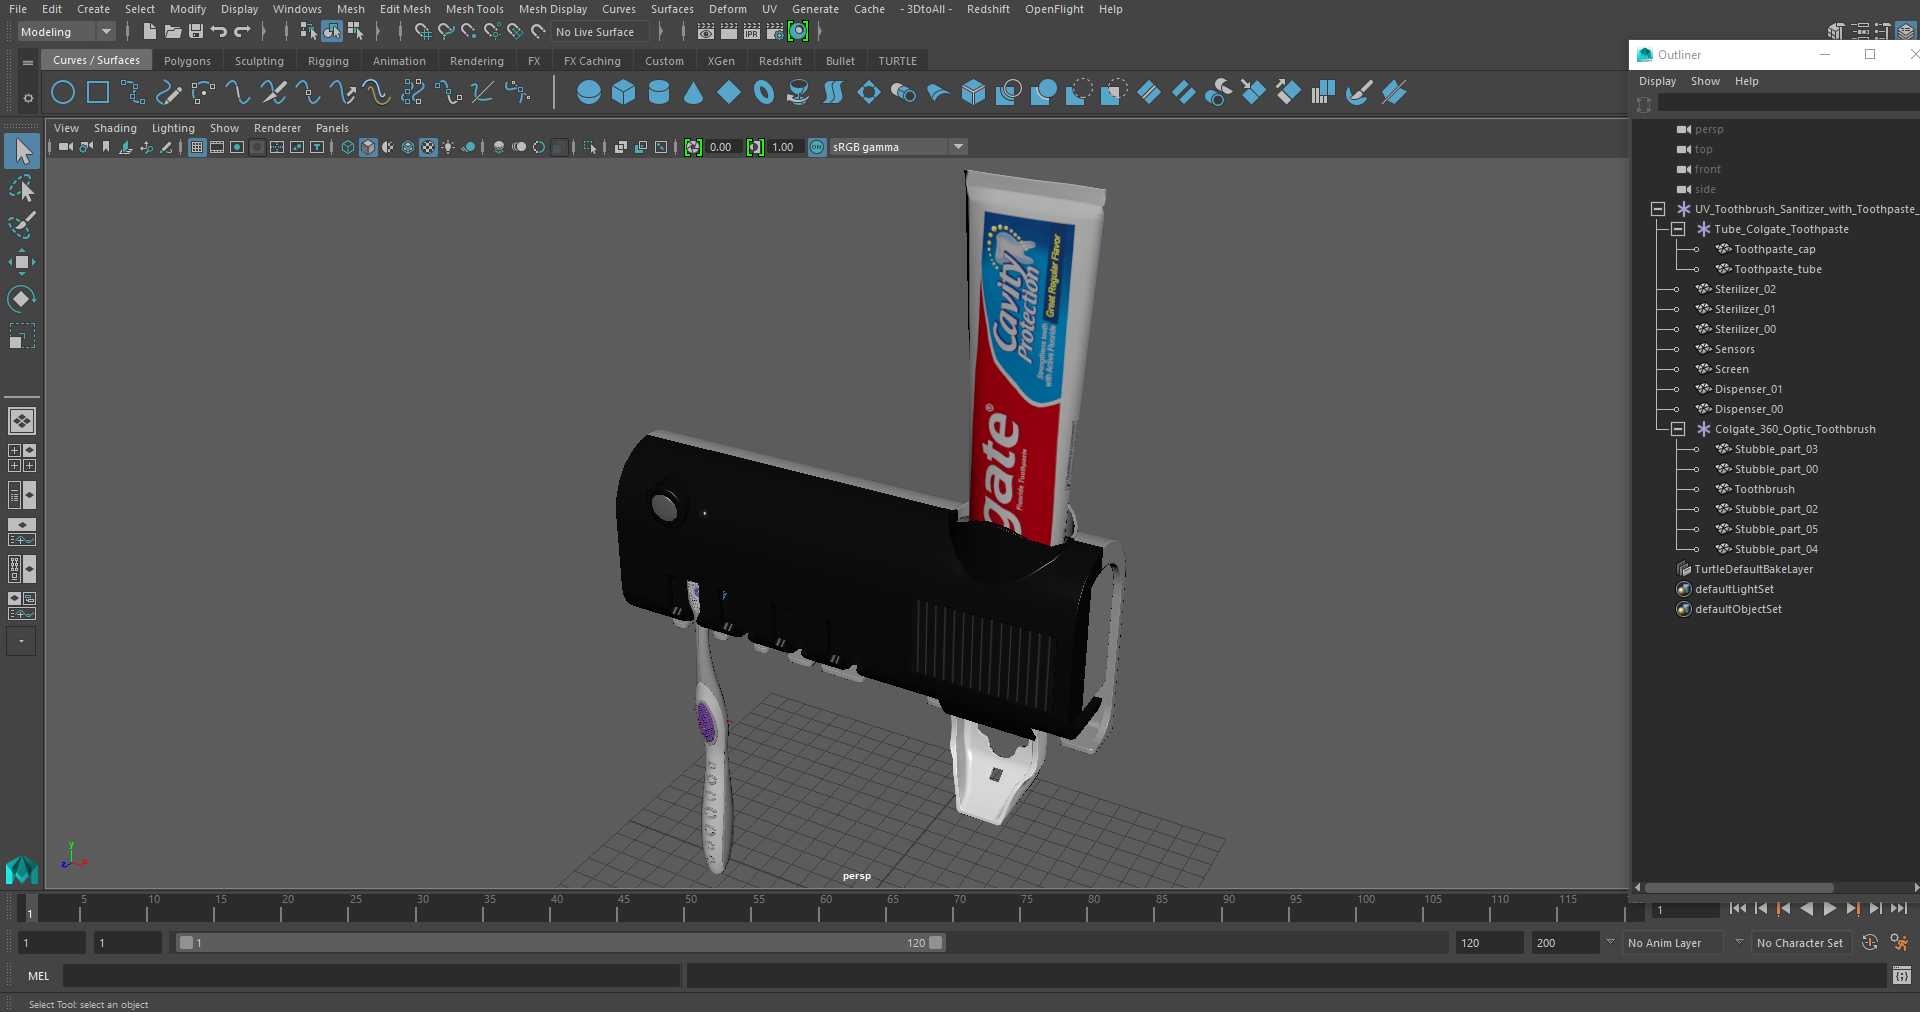Collapse the Colgate_360_Optic_Toothbrush group
This screenshot has height=1012, width=1920.
click(1678, 429)
